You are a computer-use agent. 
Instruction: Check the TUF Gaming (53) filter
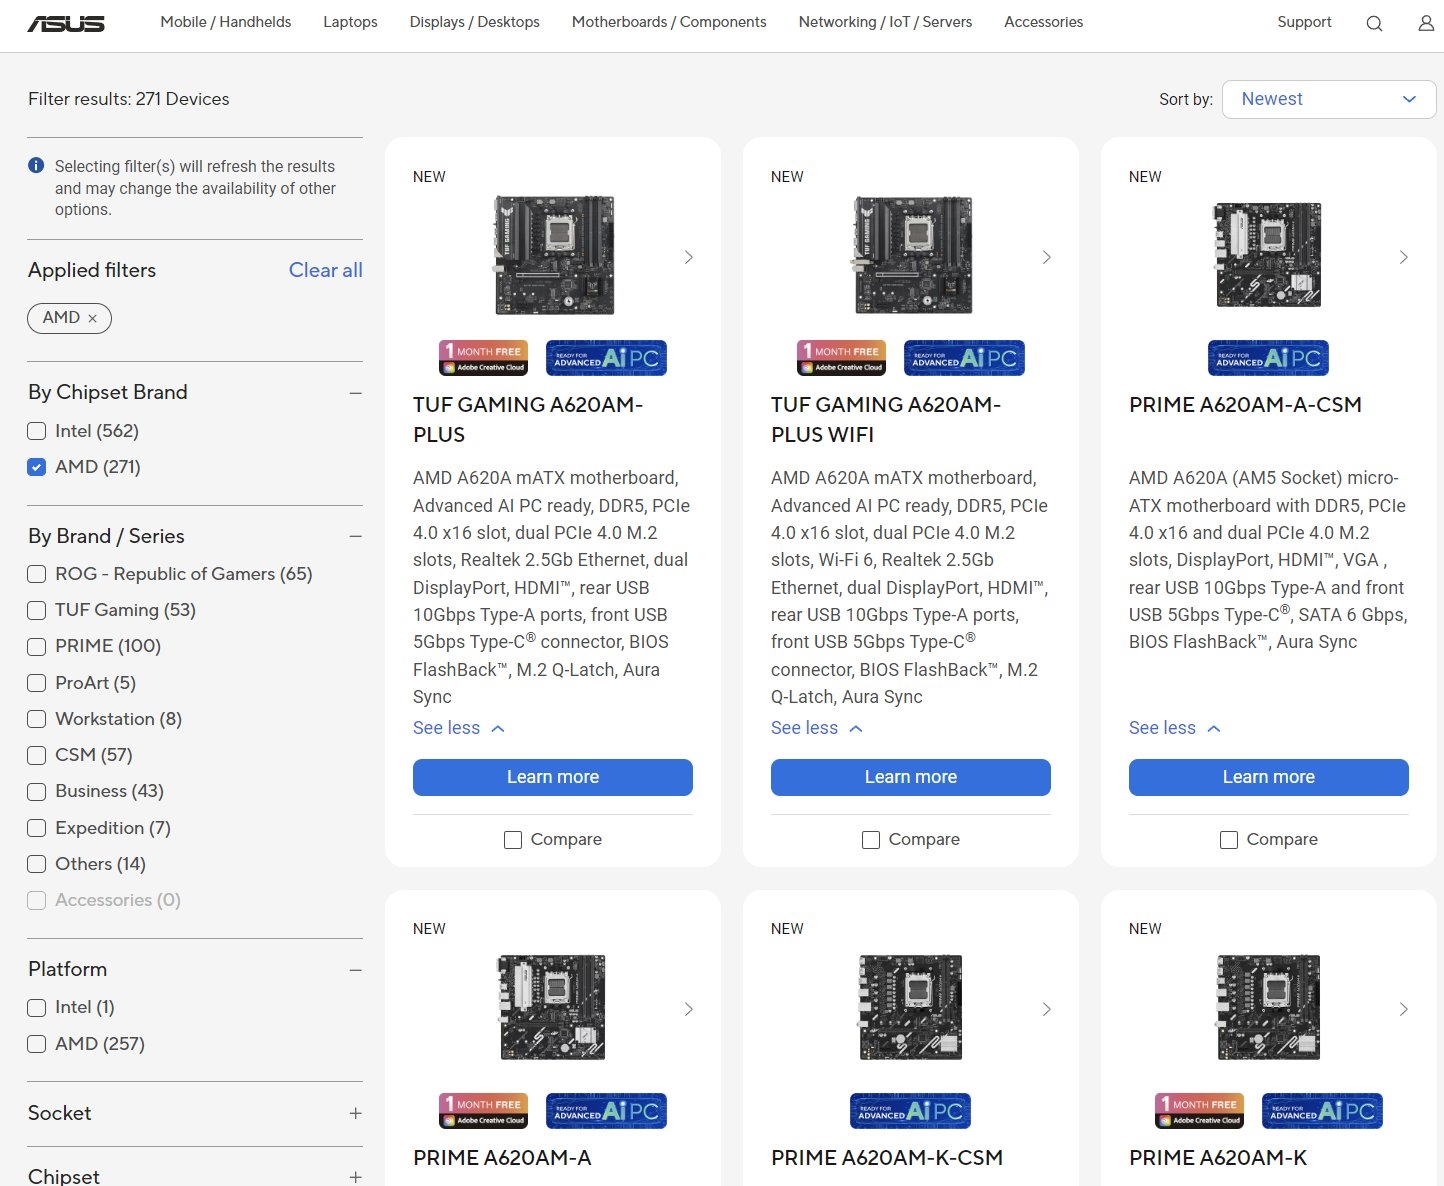(x=37, y=610)
